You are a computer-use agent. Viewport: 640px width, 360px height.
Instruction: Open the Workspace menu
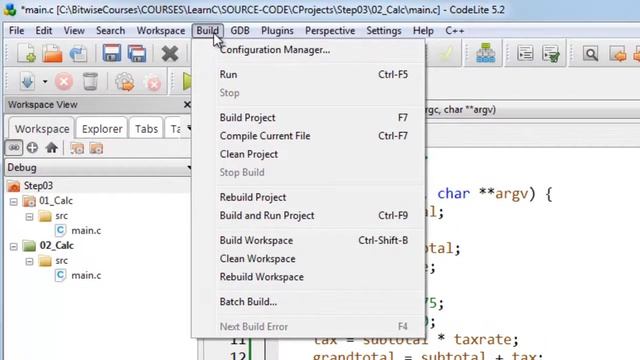161,31
